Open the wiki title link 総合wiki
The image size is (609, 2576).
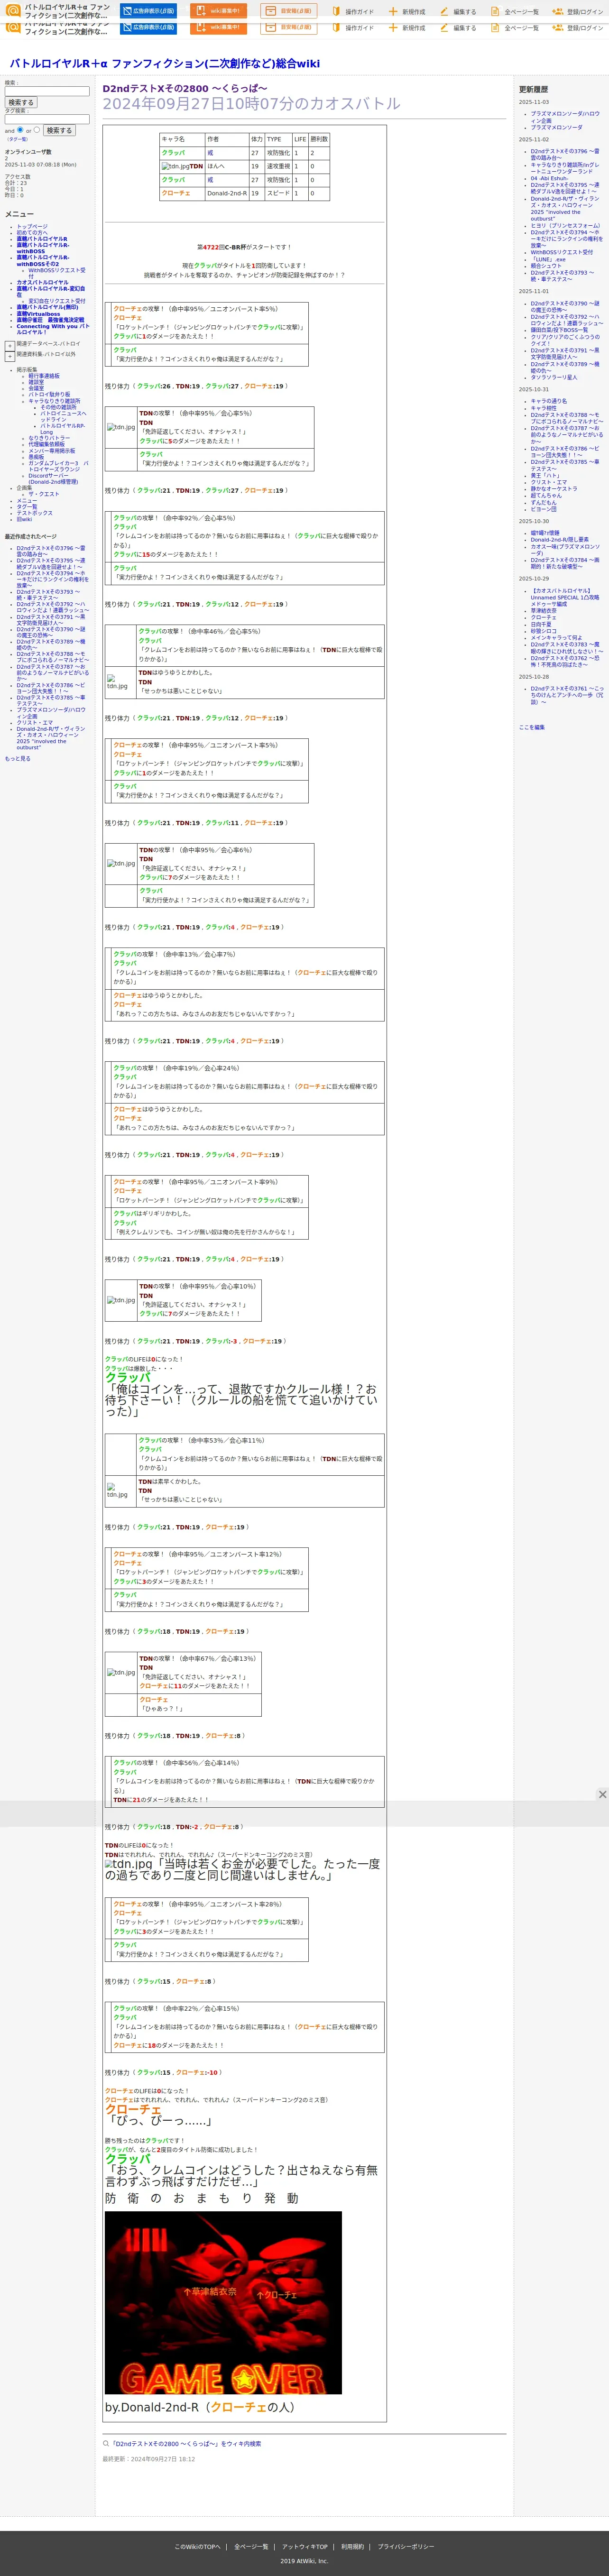165,63
